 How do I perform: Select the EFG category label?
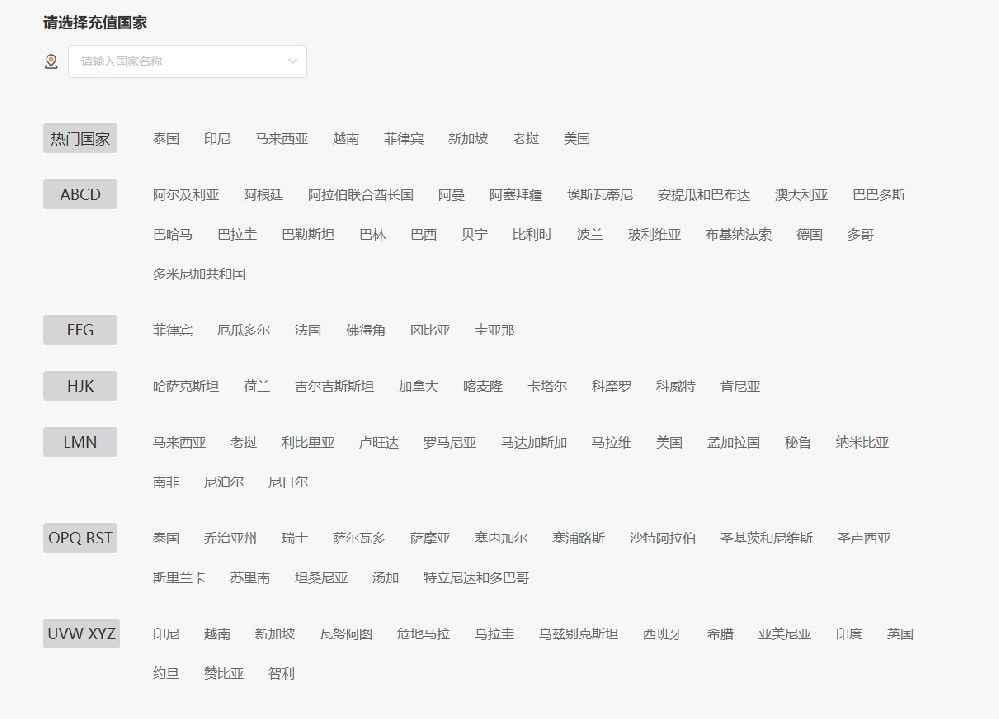tap(80, 330)
